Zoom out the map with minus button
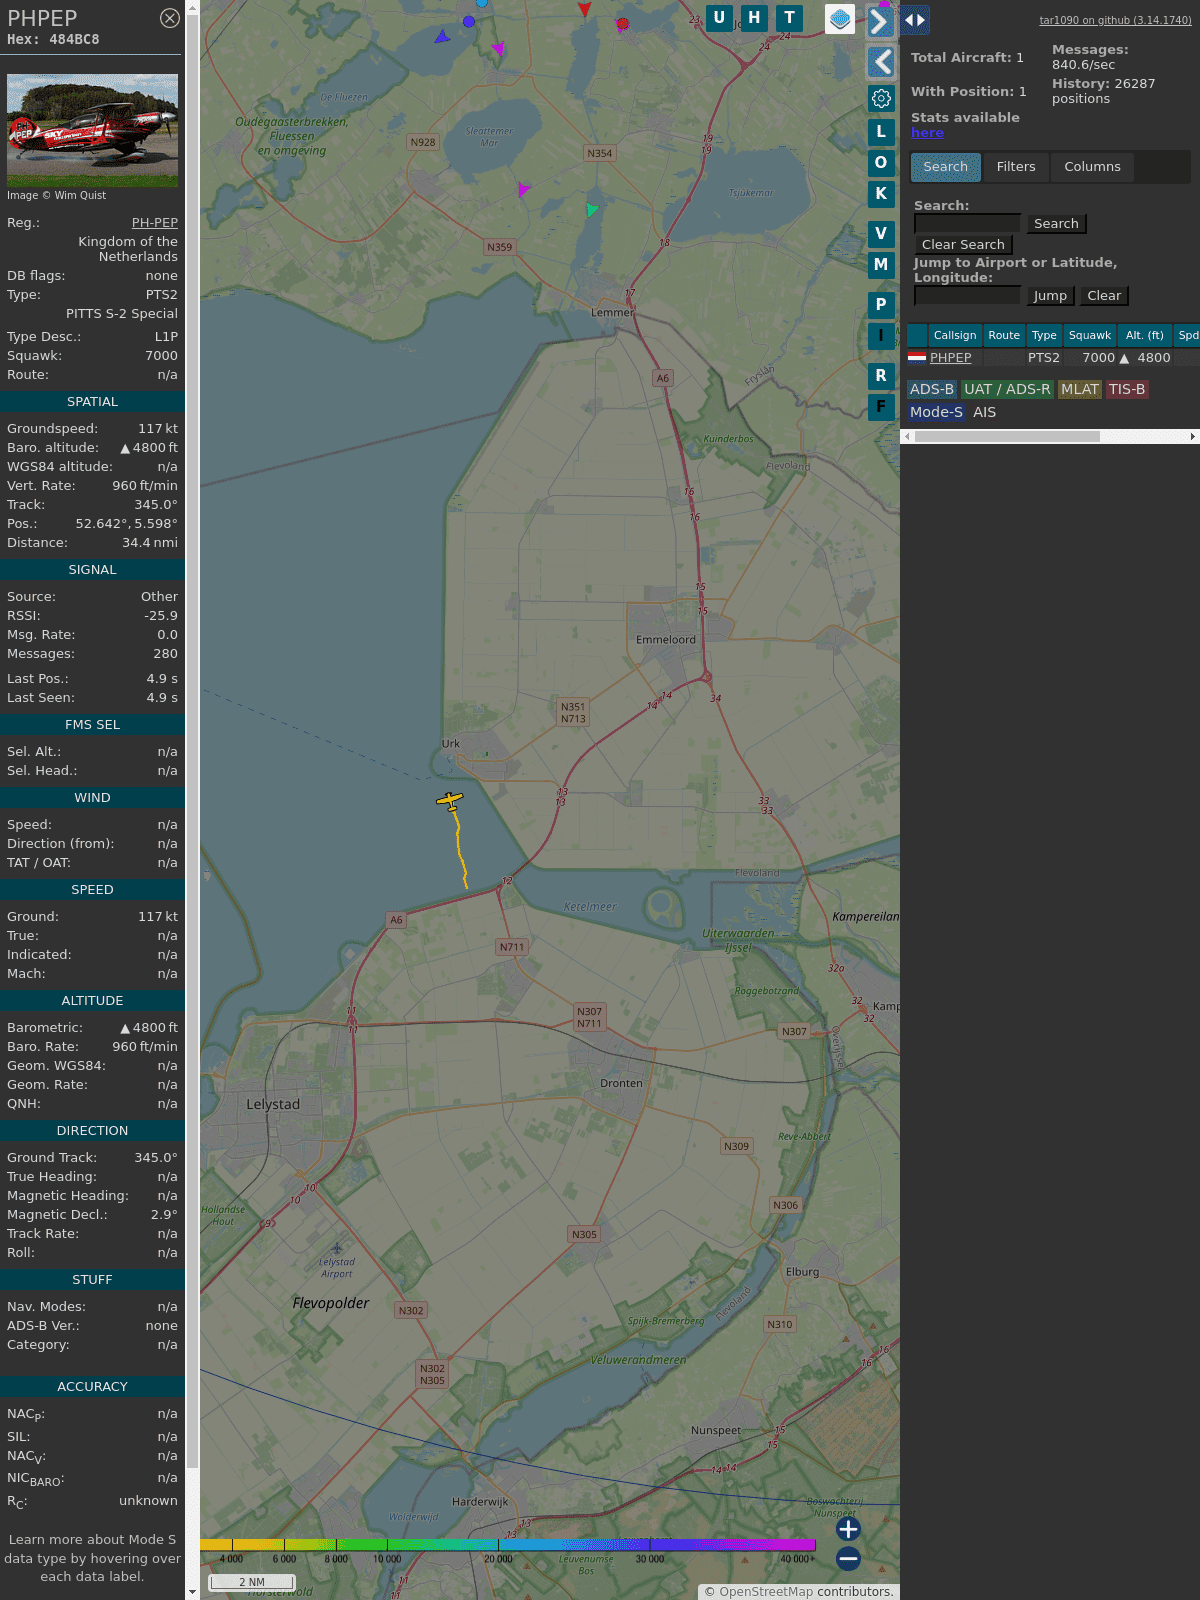 pos(848,1558)
